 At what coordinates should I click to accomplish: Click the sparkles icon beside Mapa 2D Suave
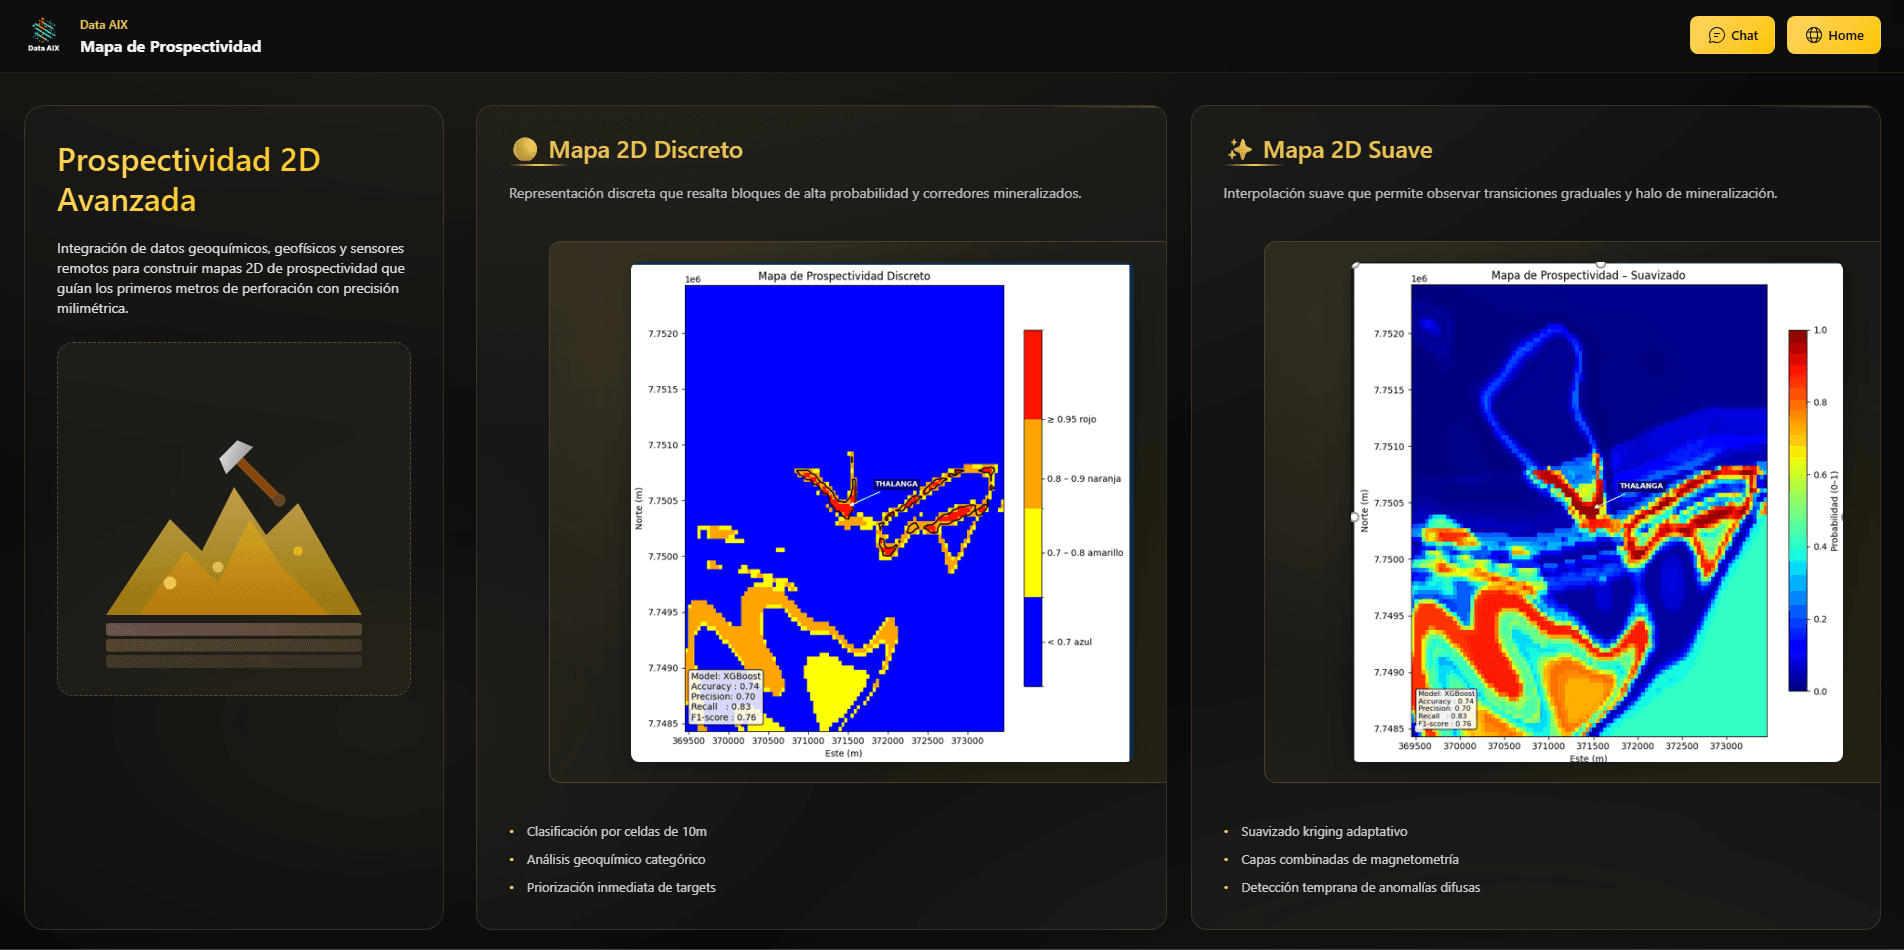coord(1238,150)
